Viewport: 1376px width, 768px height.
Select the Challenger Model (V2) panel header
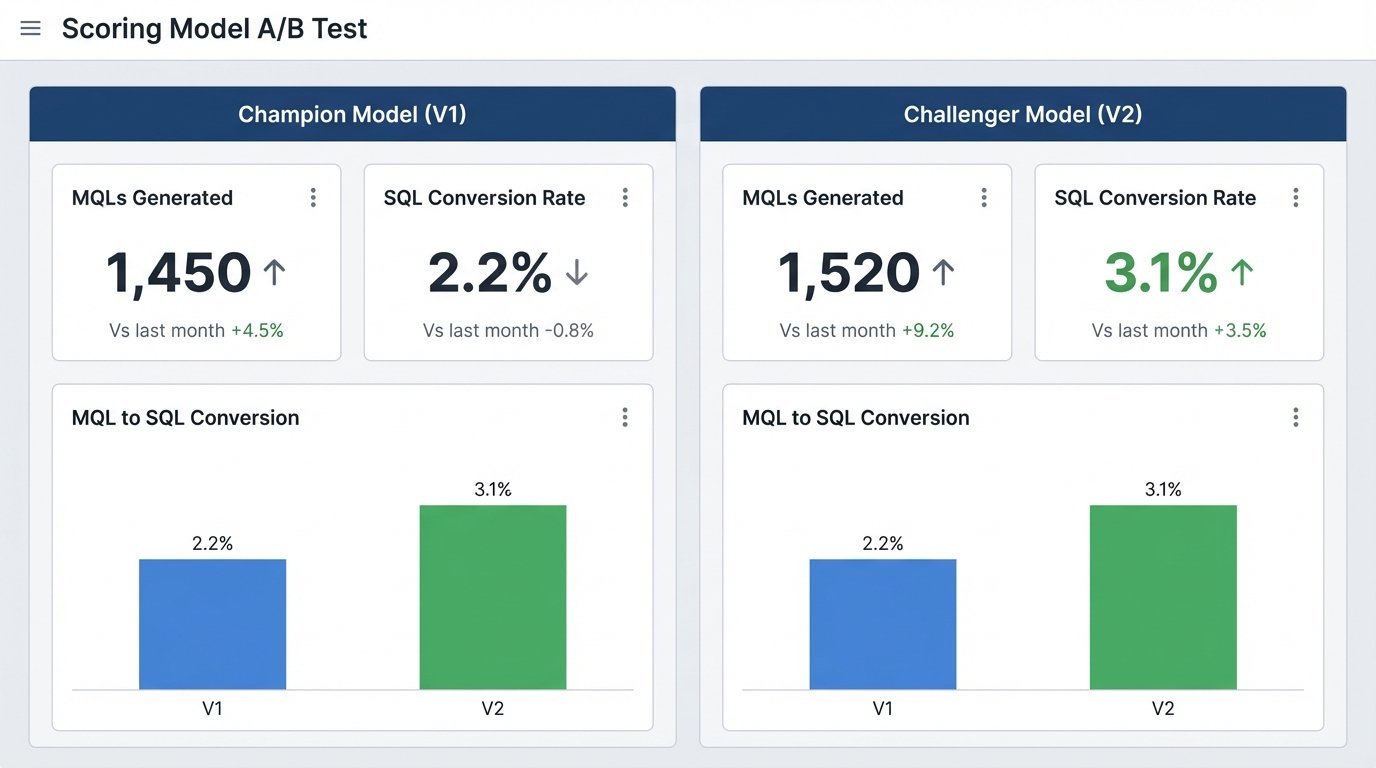coord(1022,113)
